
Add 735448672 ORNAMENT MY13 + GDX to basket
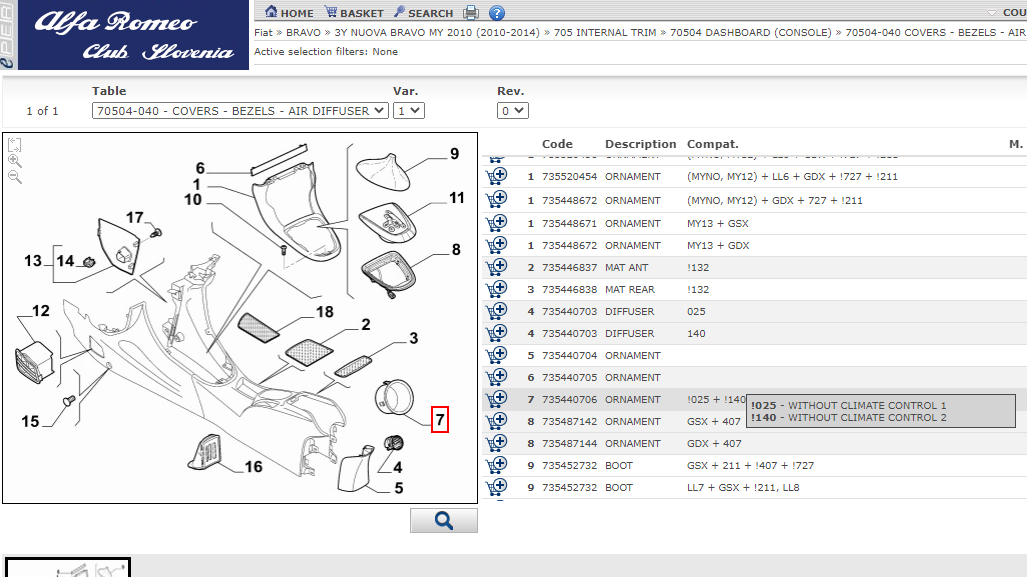[x=496, y=244]
